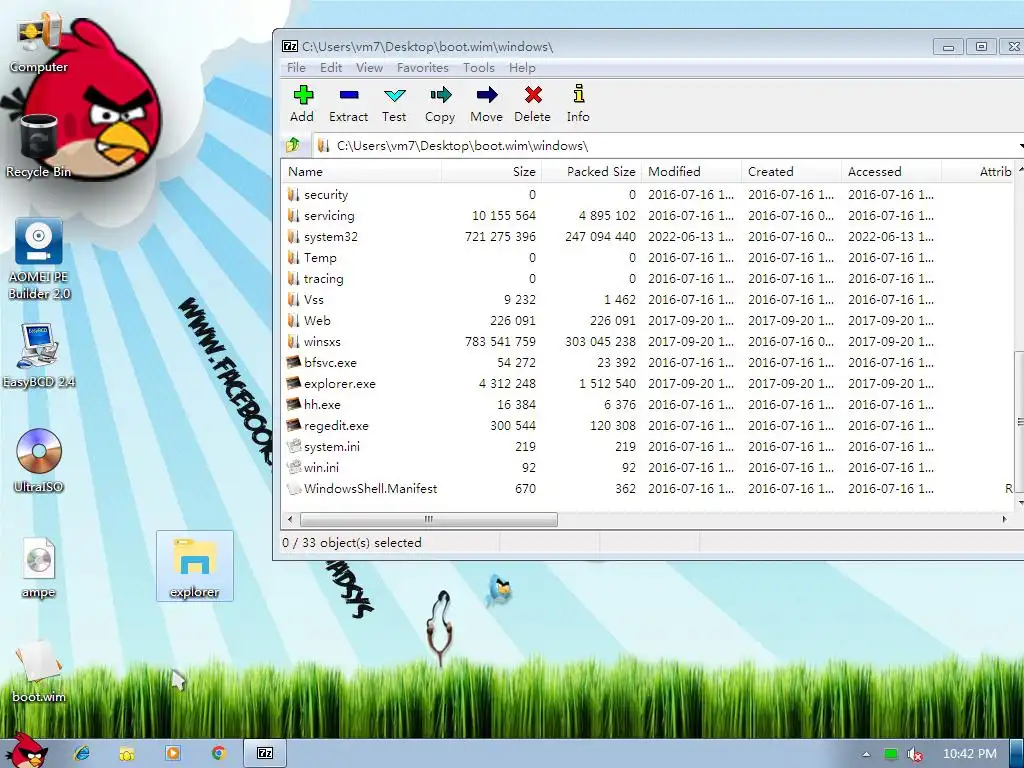Open the View menu
This screenshot has height=768, width=1024.
369,67
